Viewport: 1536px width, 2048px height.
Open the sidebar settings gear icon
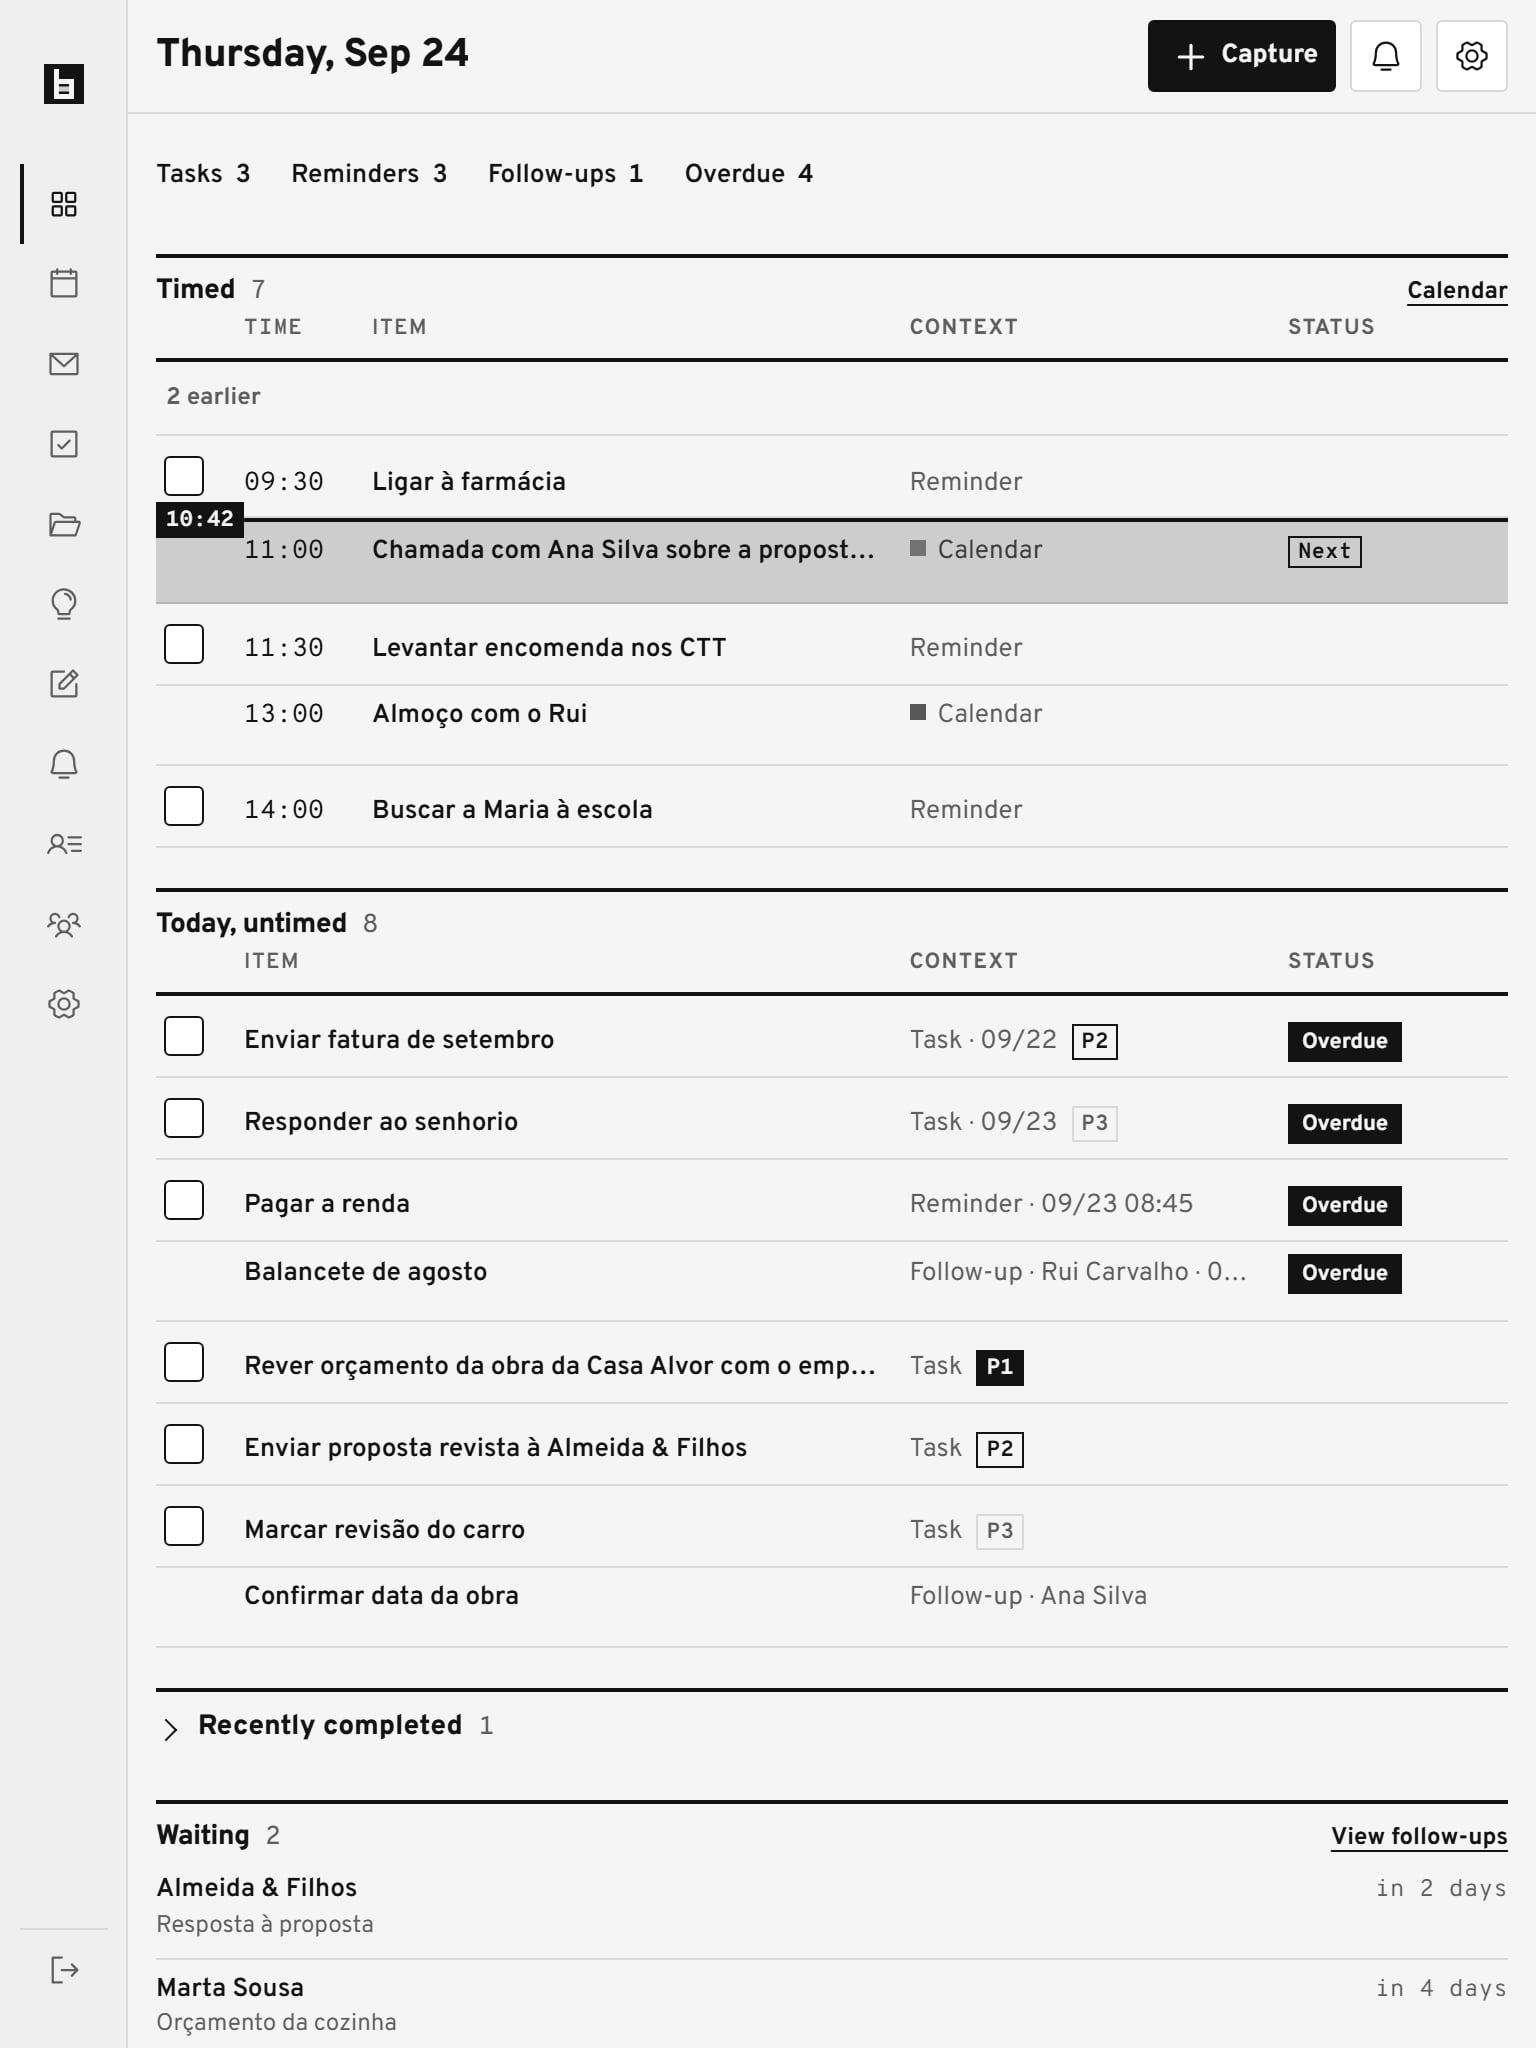pos(64,1004)
